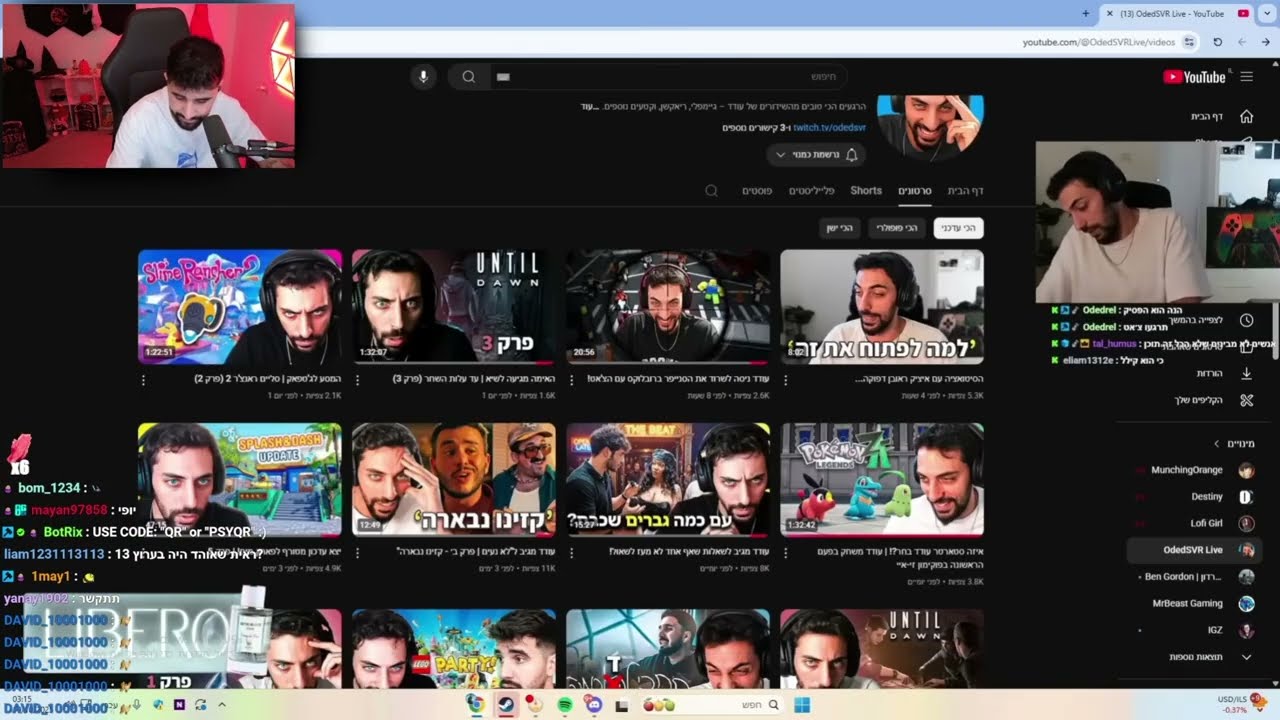Open site settings icon in address bar
Screen dimensions: 1280x720
point(1189,42)
